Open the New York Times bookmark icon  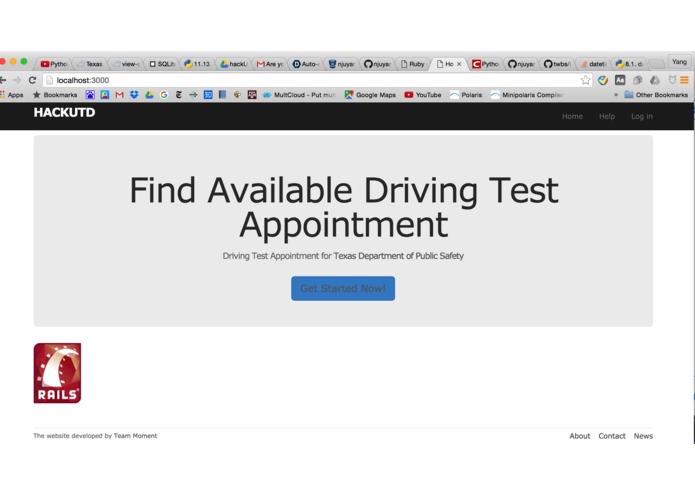pos(179,95)
